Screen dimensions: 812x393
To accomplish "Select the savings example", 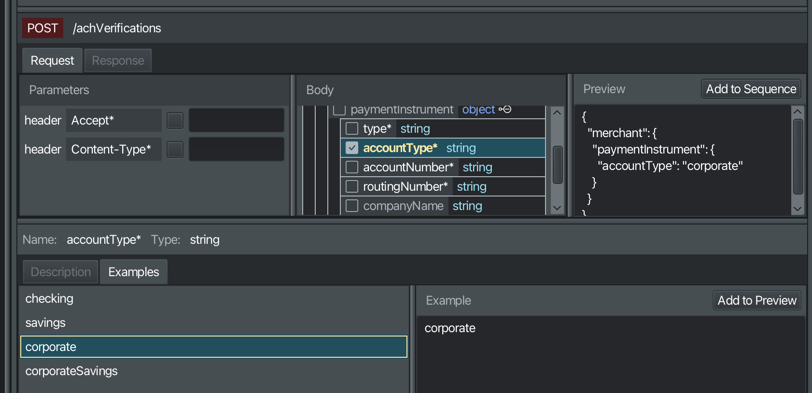I will 213,323.
